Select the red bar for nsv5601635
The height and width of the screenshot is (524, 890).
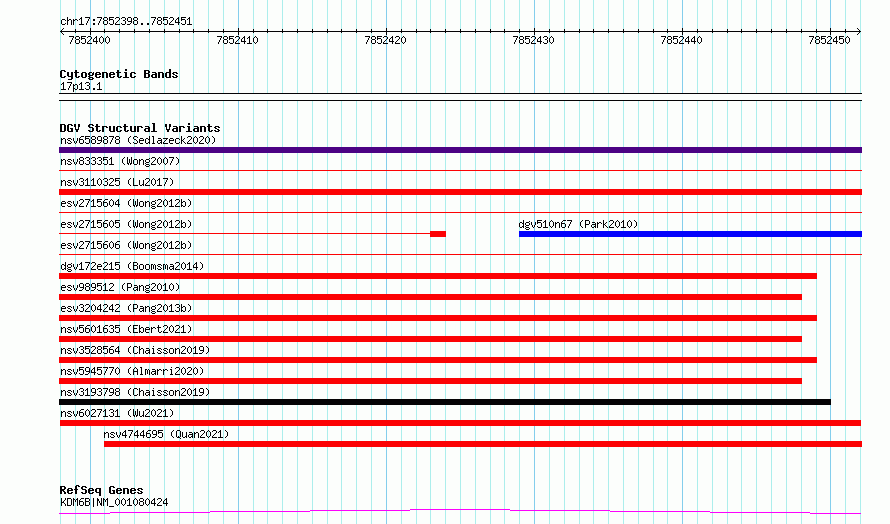(x=430, y=339)
